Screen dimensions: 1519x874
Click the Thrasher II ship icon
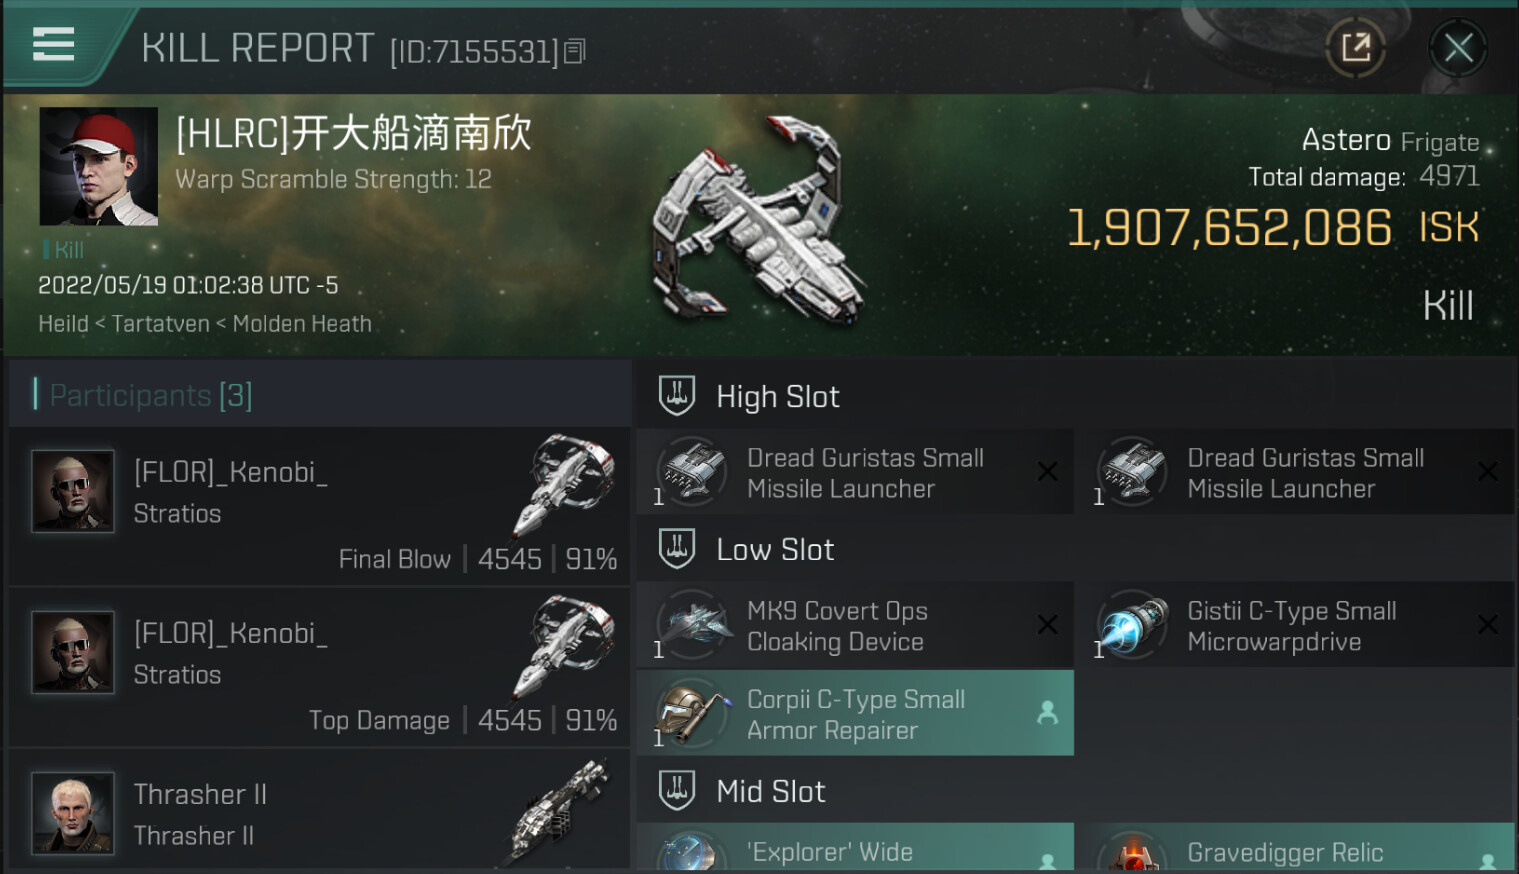pyautogui.click(x=562, y=810)
